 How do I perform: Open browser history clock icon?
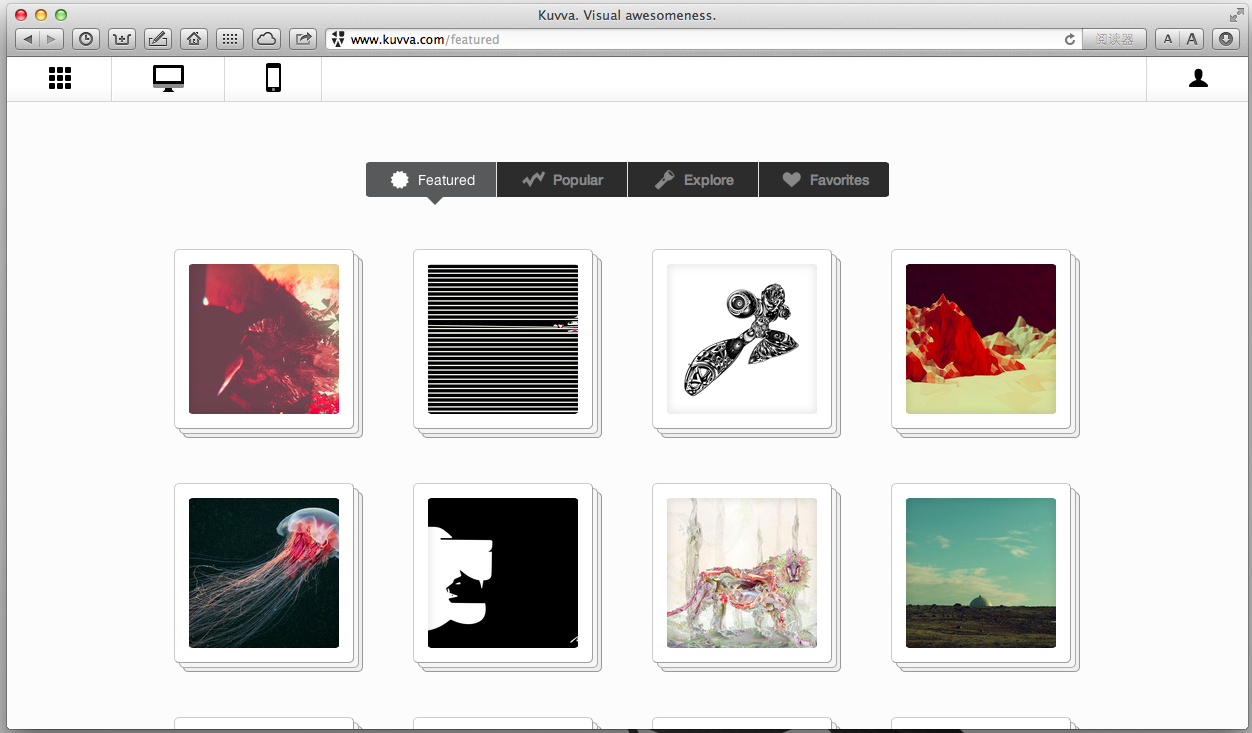point(86,39)
